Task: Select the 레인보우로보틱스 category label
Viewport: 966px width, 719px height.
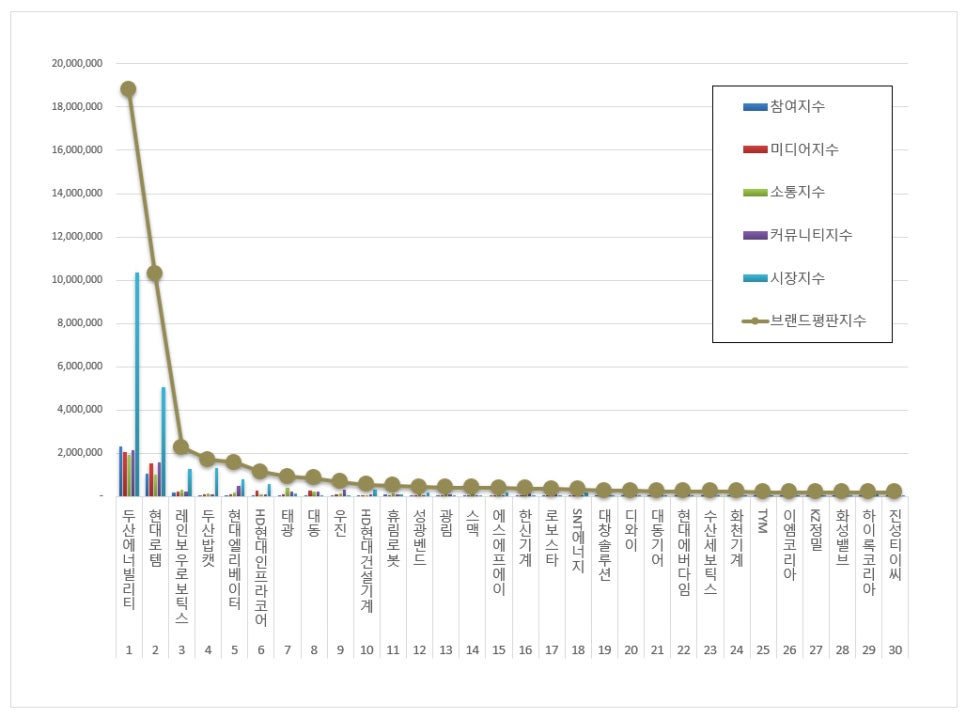Action: click(182, 566)
